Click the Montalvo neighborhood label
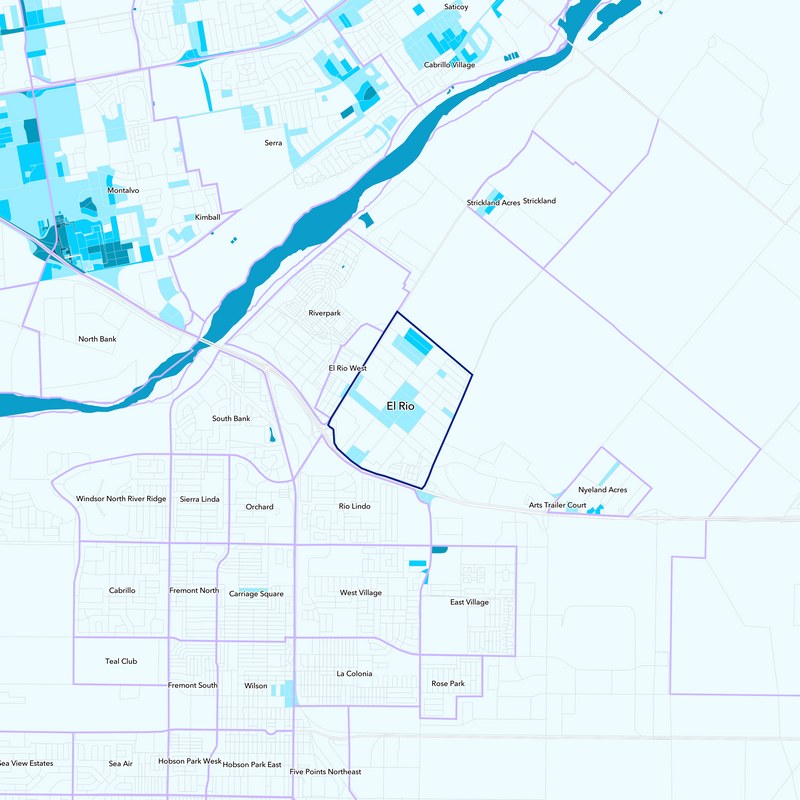This screenshot has height=800, width=800. (x=124, y=190)
